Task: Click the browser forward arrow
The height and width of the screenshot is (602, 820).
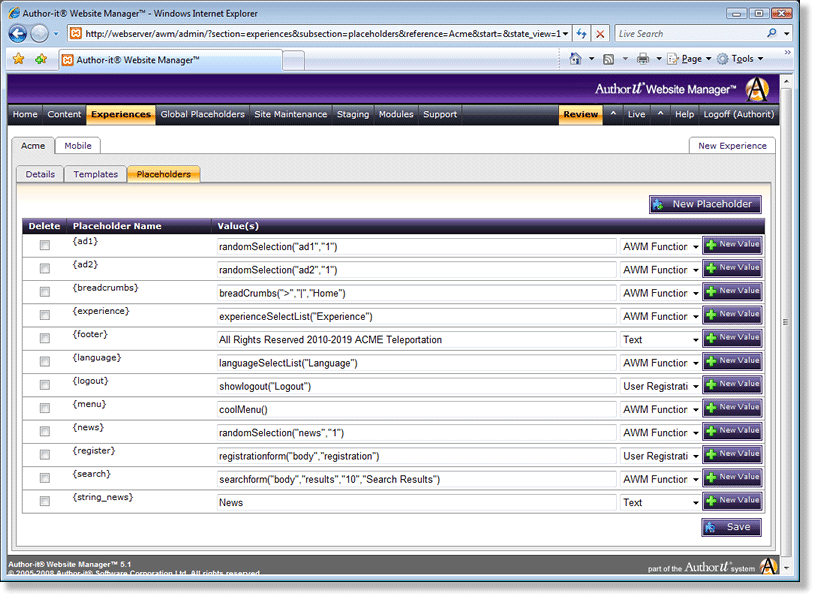Action: 39,34
